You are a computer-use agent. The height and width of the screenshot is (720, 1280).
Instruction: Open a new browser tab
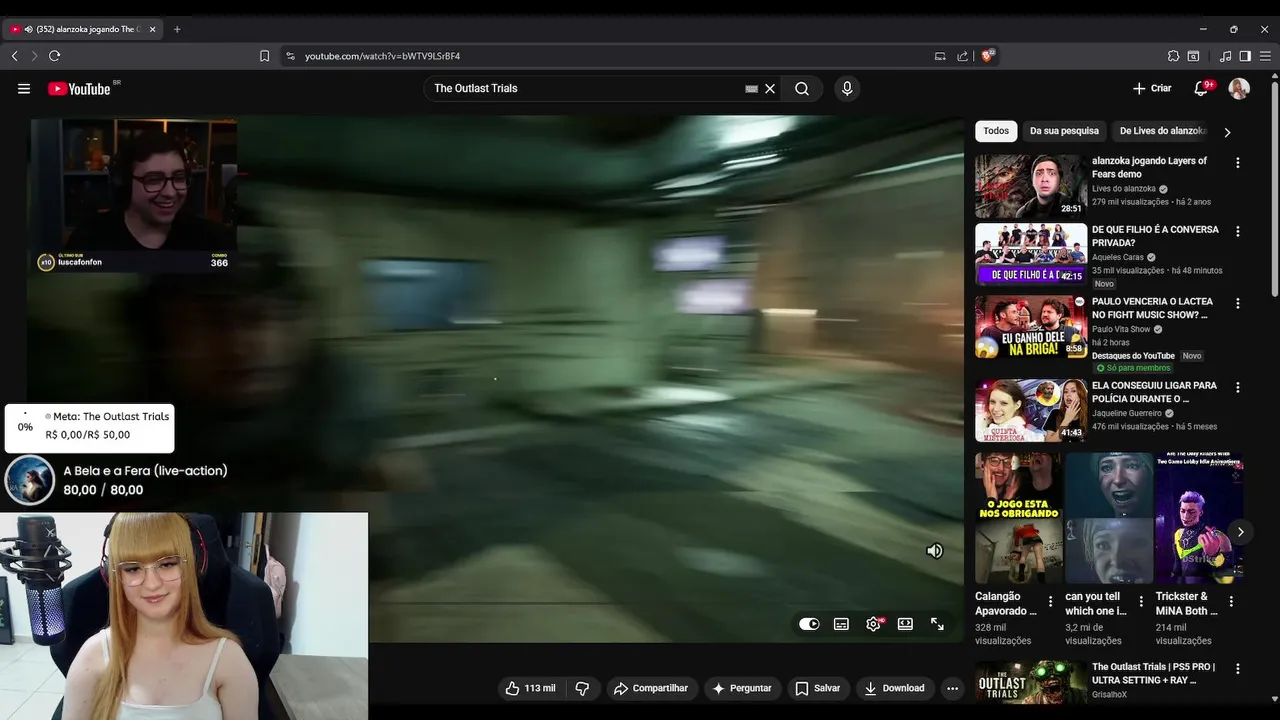click(x=177, y=29)
